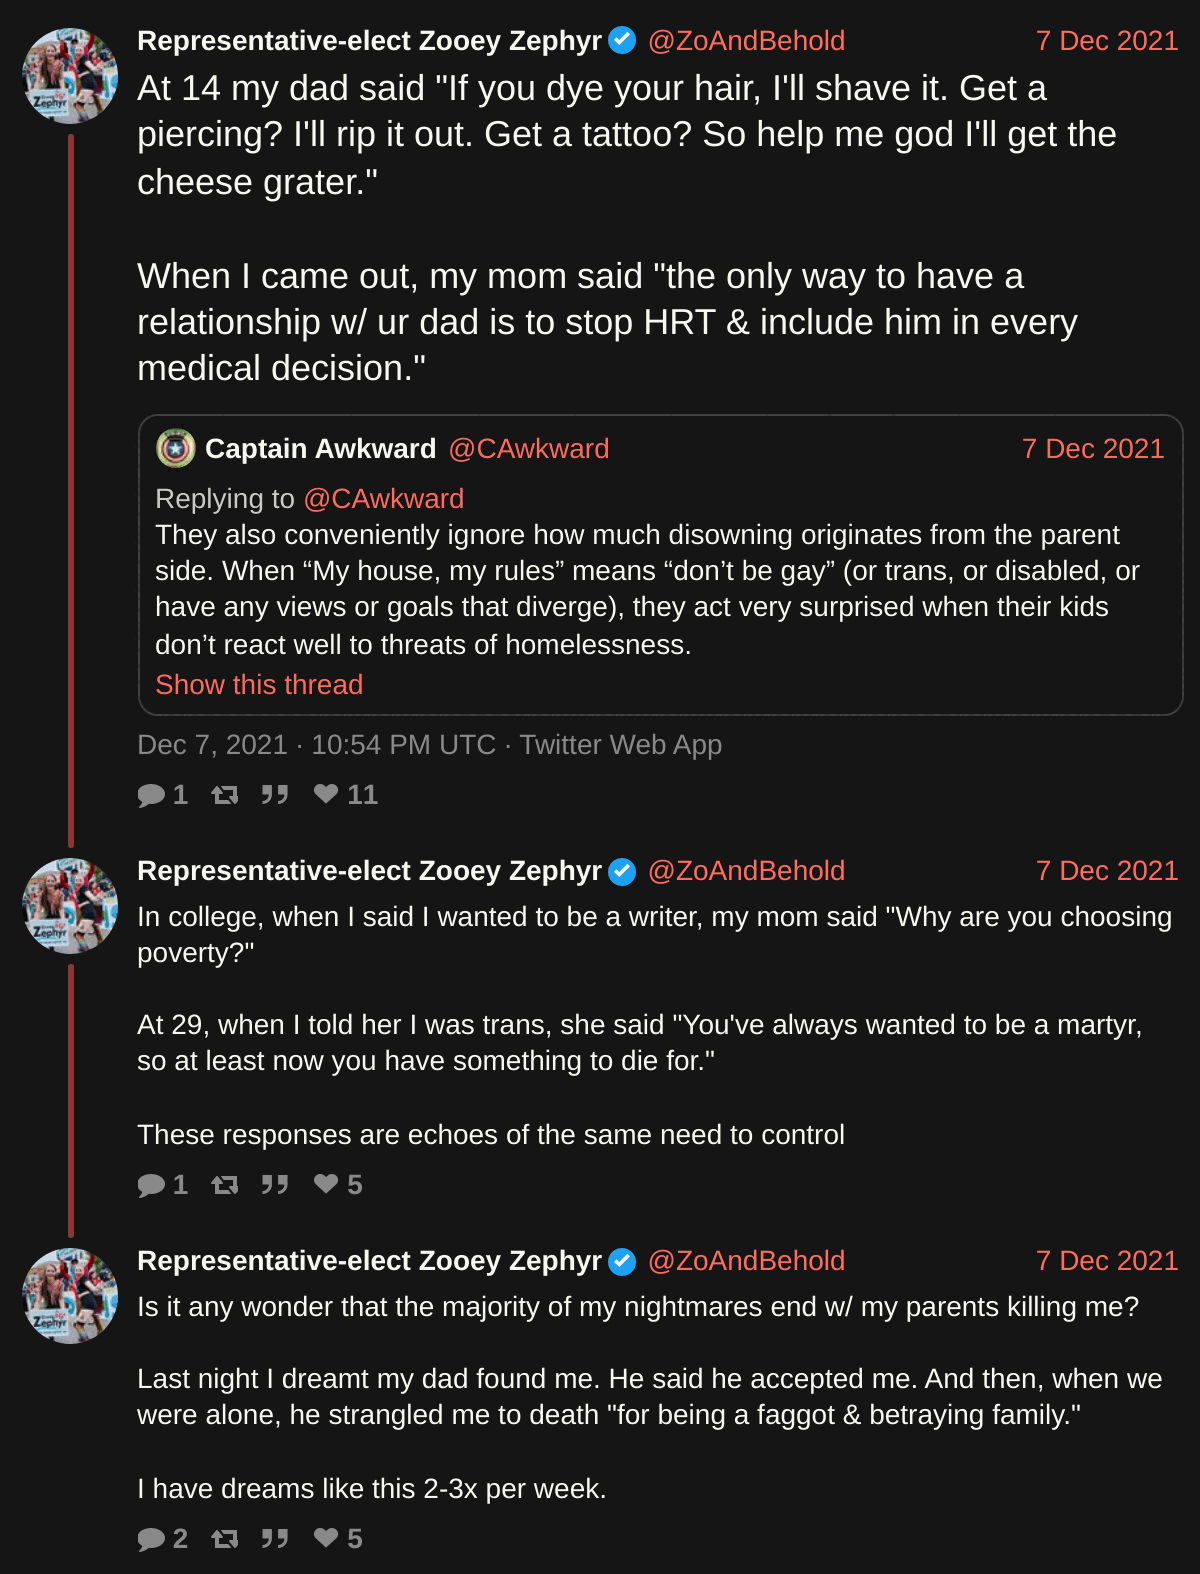Open Zooey Zephyr's avatar on first tweet
1200x1574 pixels.
point(70,76)
